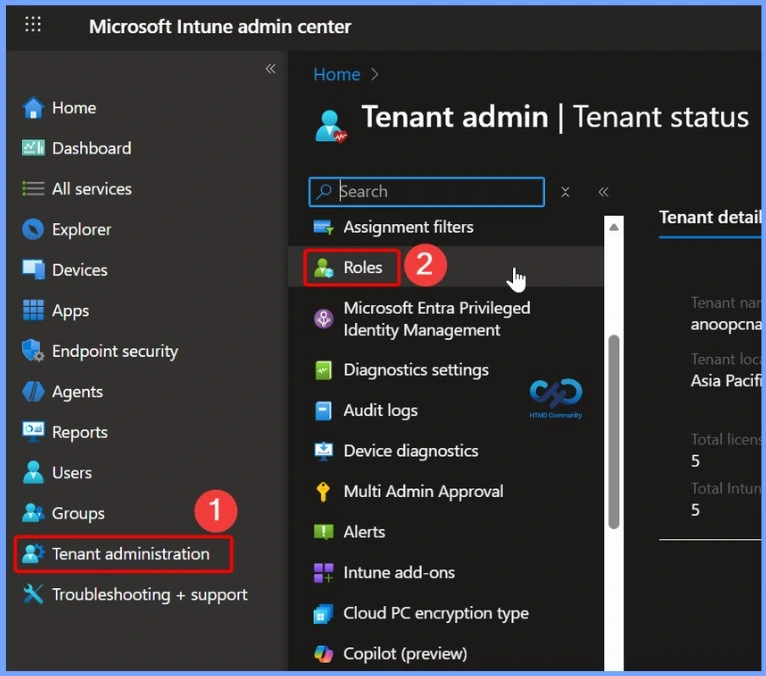Open Explorer from the sidebar
This screenshot has height=676, width=766.
pos(82,229)
